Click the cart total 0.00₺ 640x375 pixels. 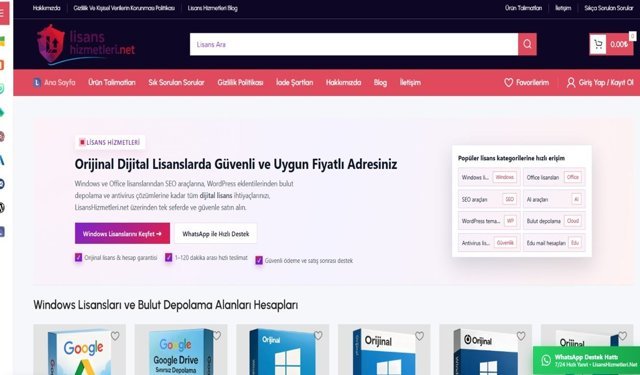point(619,44)
